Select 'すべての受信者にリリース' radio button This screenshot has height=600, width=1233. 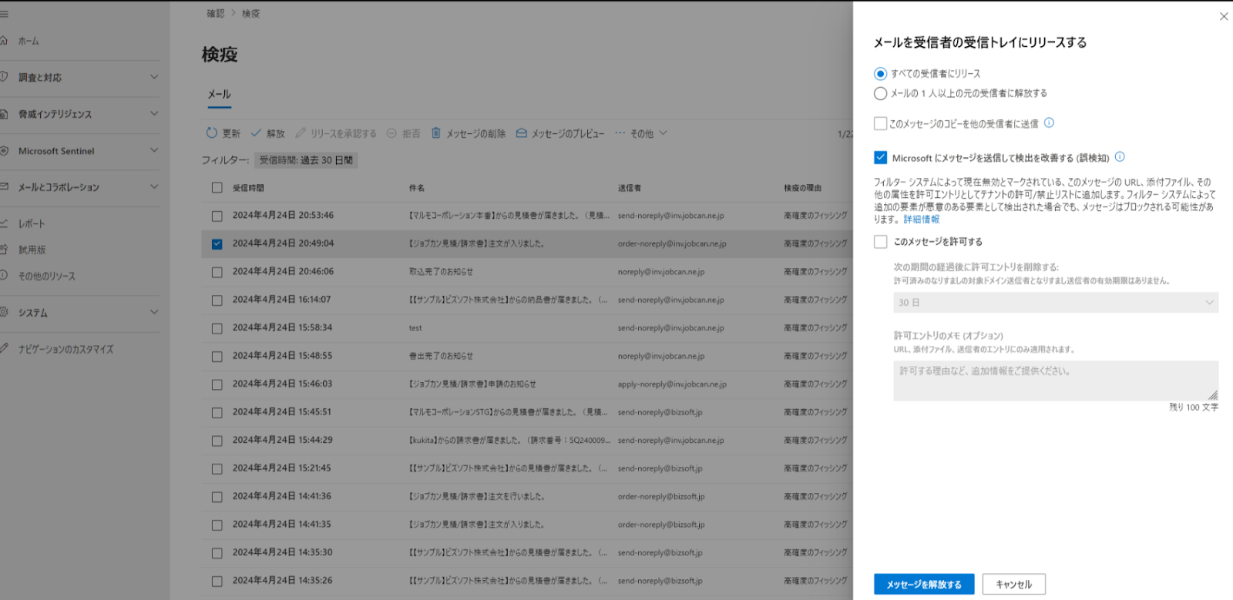(880, 74)
